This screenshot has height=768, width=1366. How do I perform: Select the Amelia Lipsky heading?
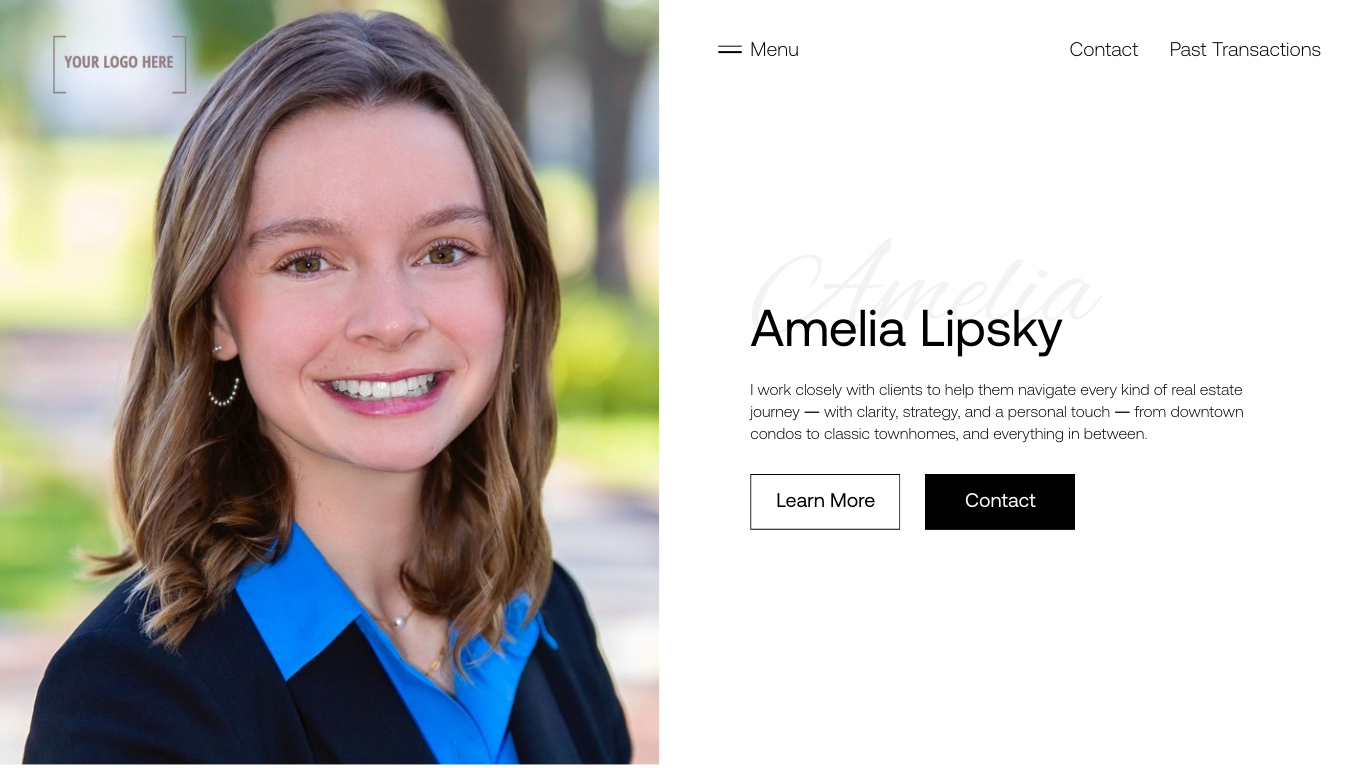(x=906, y=329)
